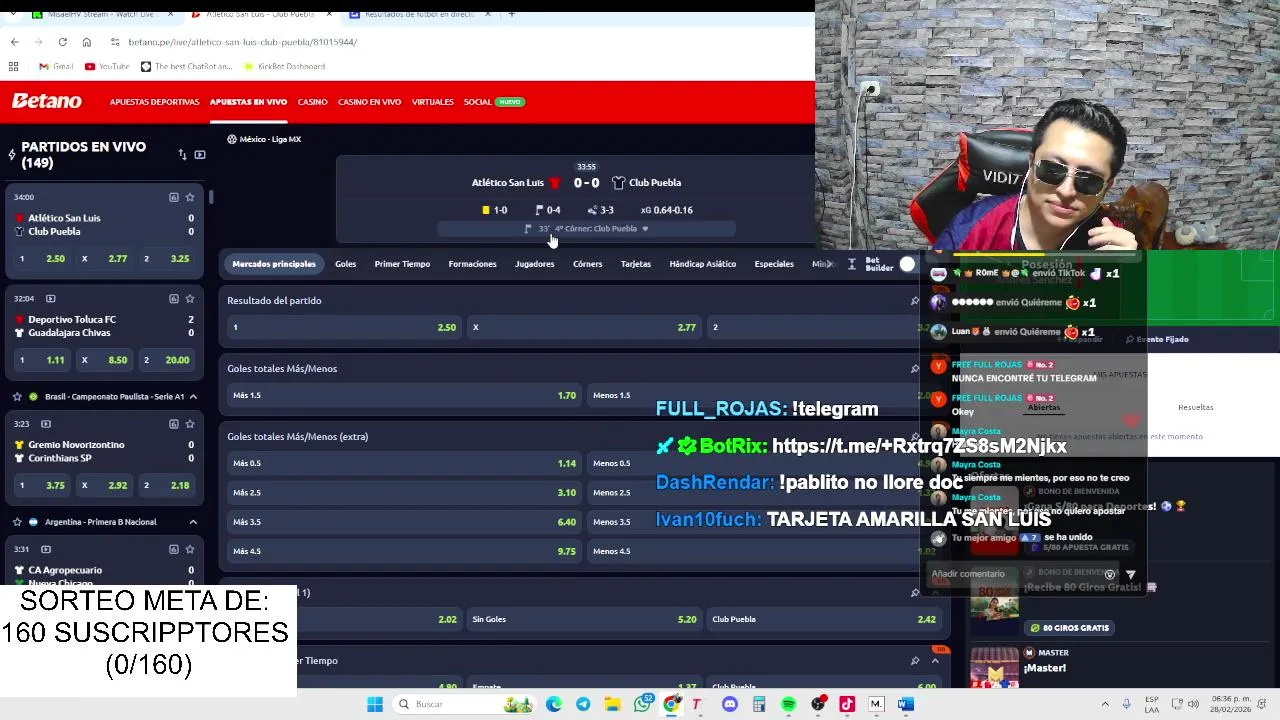Collapse the Primer Tiempo market section chevron

point(935,660)
